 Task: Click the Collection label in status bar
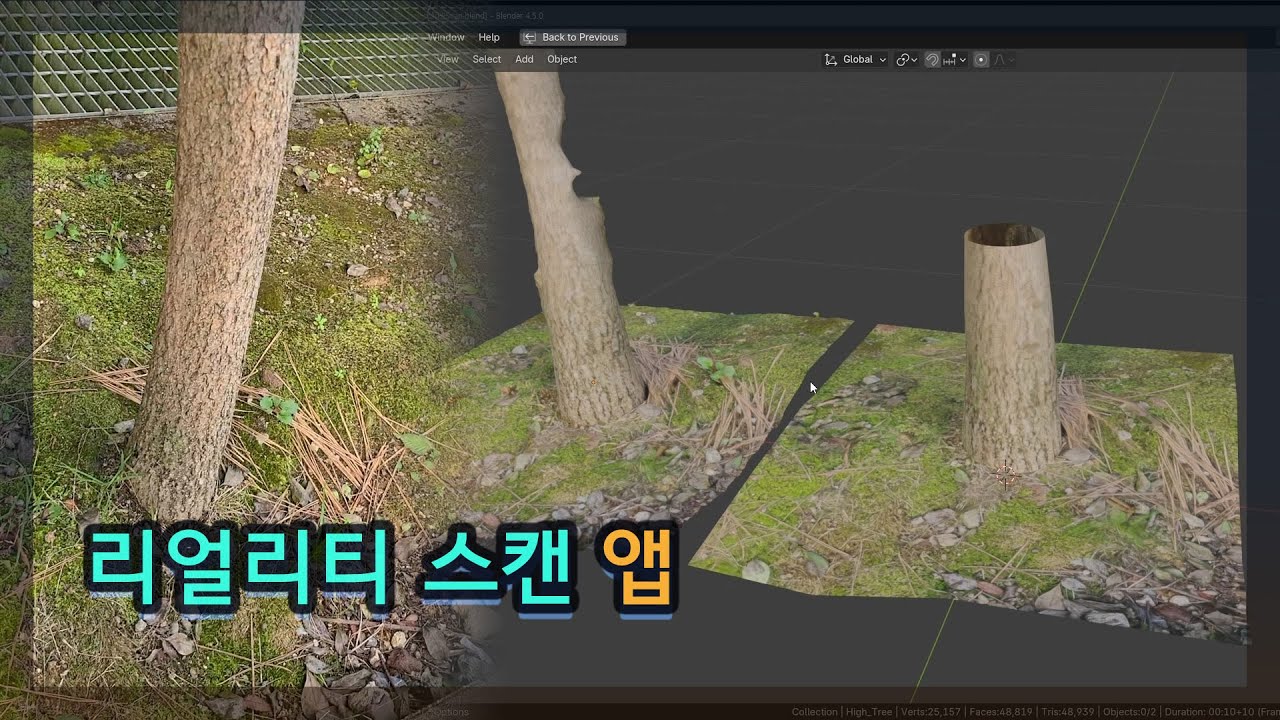click(x=814, y=712)
